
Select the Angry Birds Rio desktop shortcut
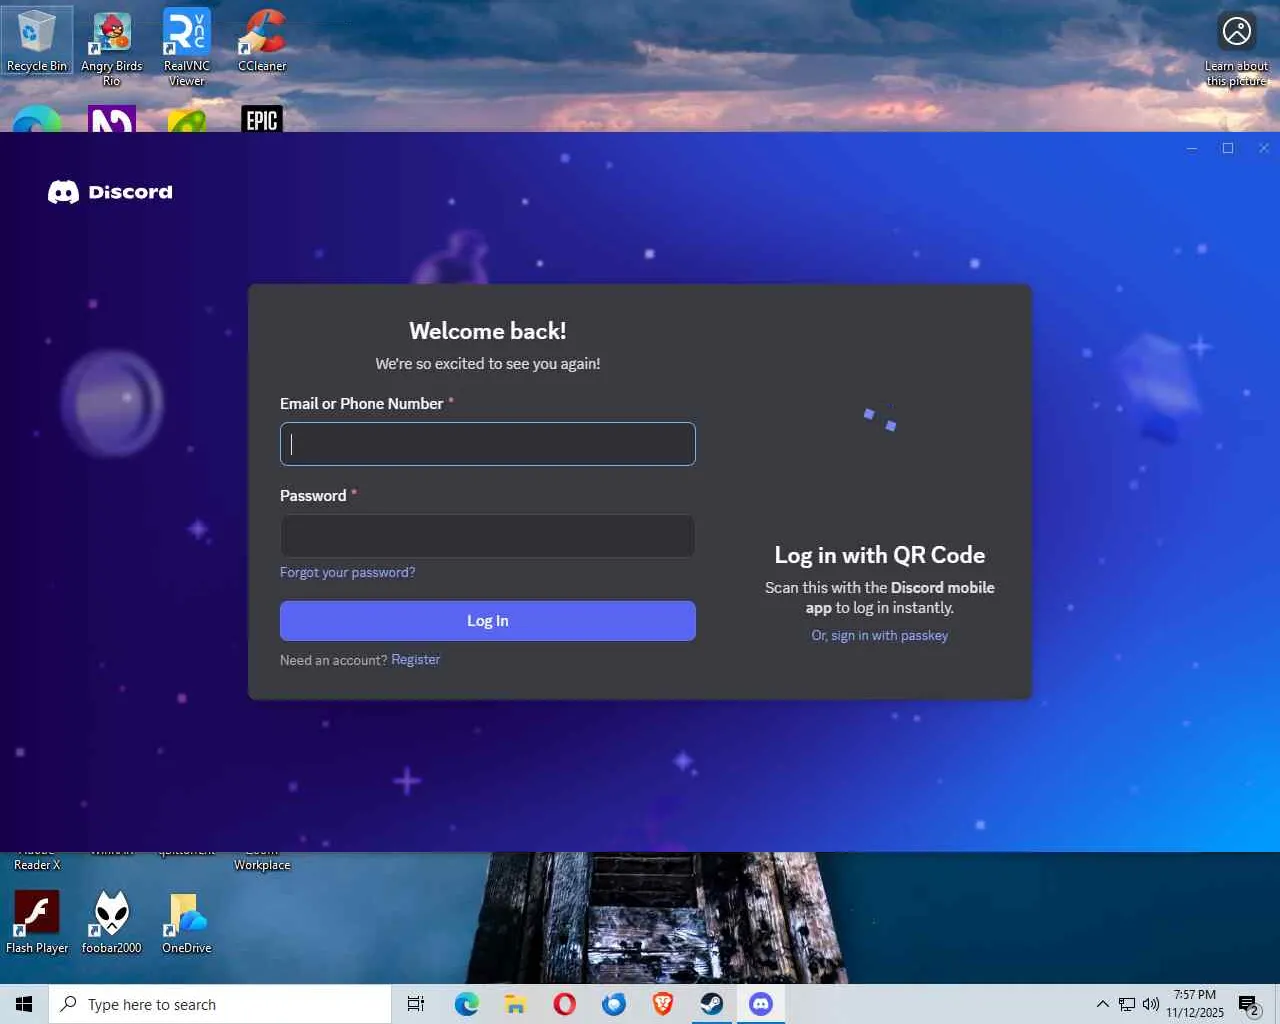tap(112, 48)
